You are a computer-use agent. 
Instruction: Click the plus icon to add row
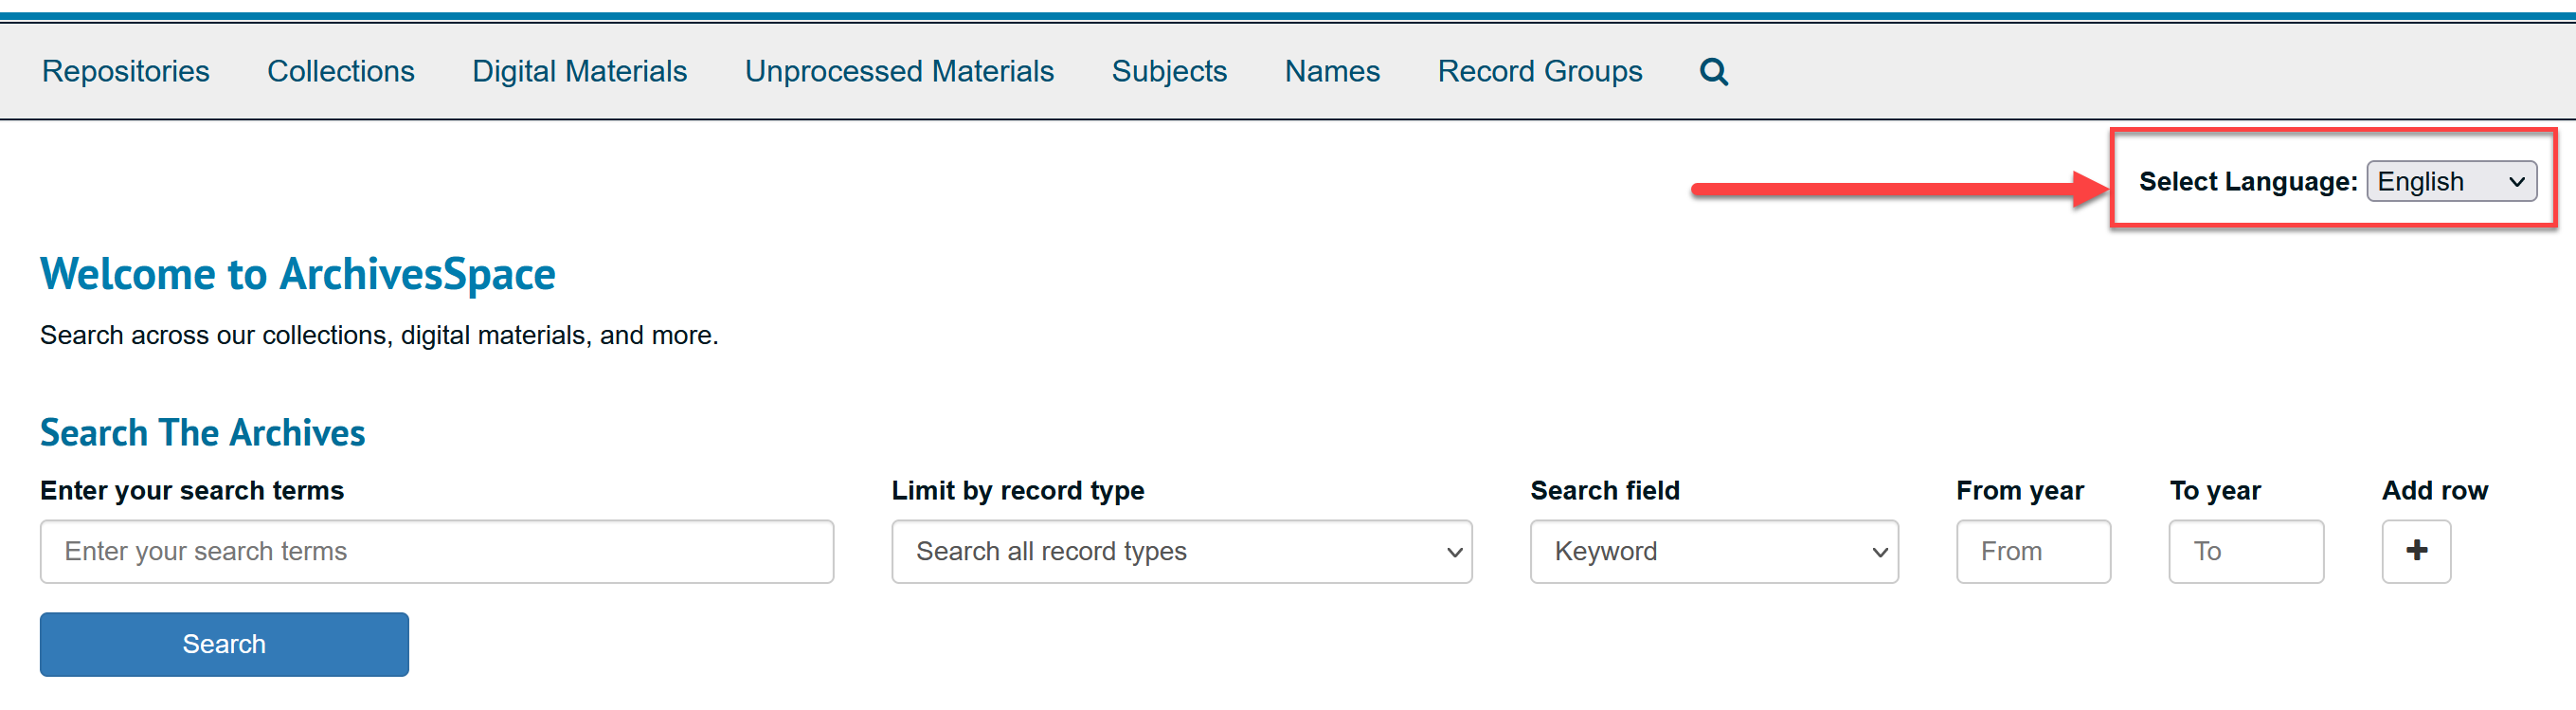[x=2415, y=551]
